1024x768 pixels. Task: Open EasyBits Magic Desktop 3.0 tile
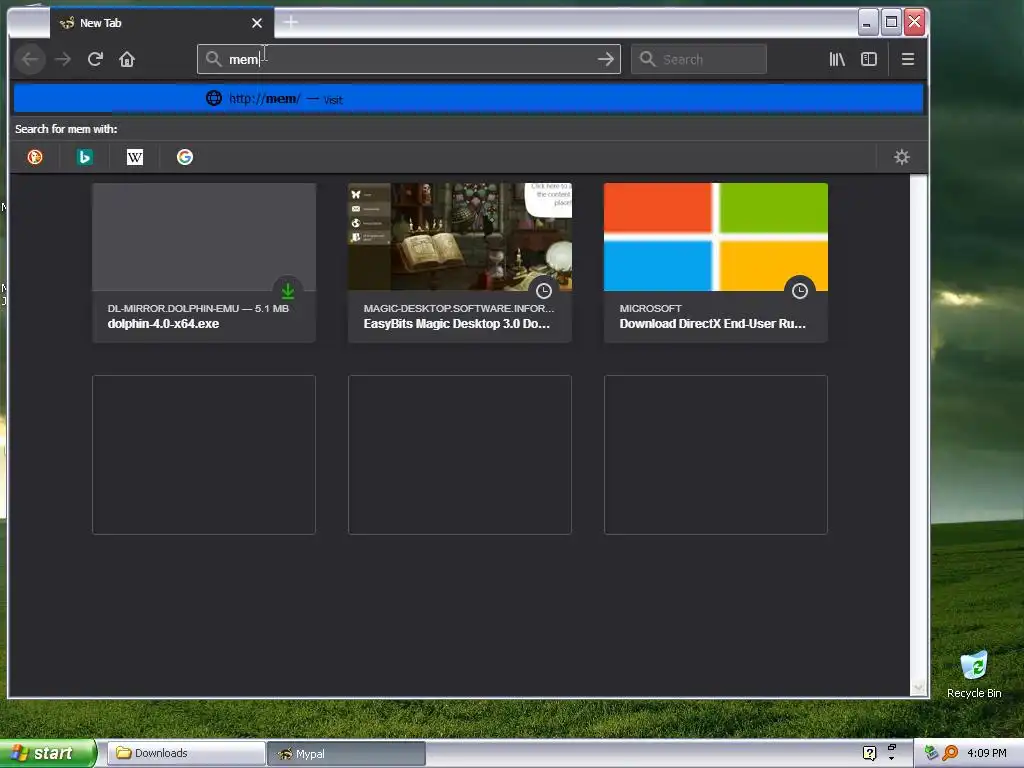(460, 263)
